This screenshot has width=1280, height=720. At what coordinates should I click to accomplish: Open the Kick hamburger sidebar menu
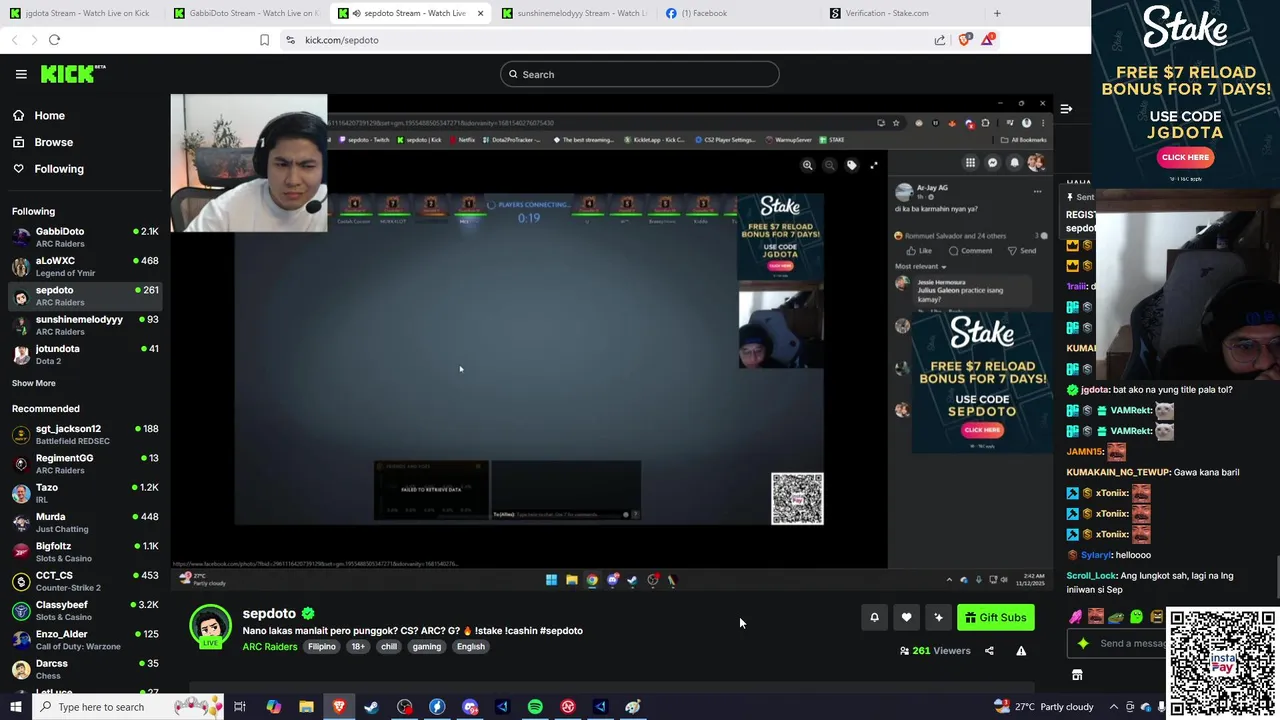[x=21, y=74]
